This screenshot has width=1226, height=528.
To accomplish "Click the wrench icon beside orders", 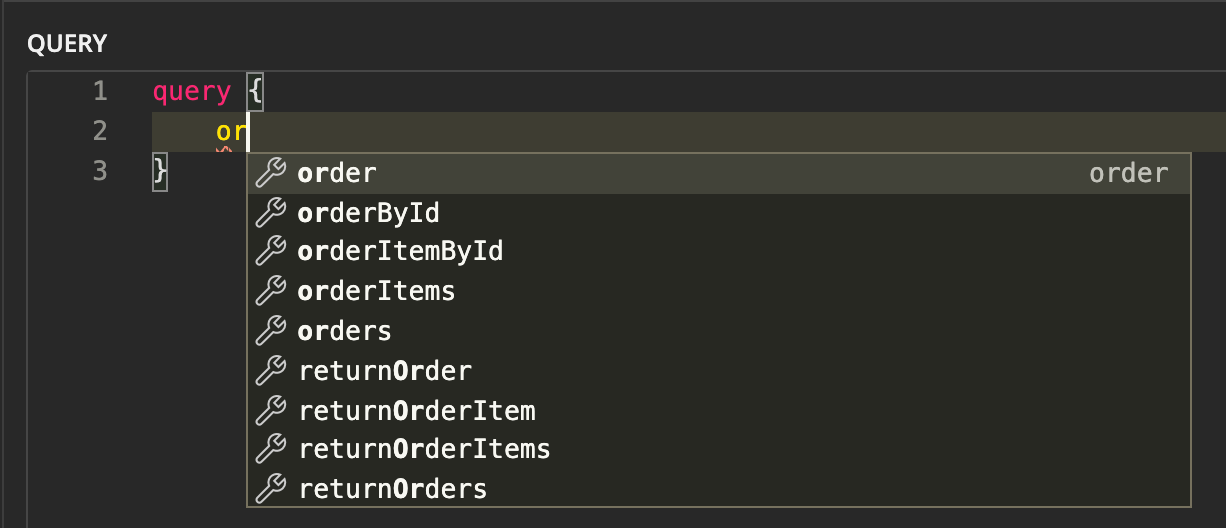I will pyautogui.click(x=271, y=331).
